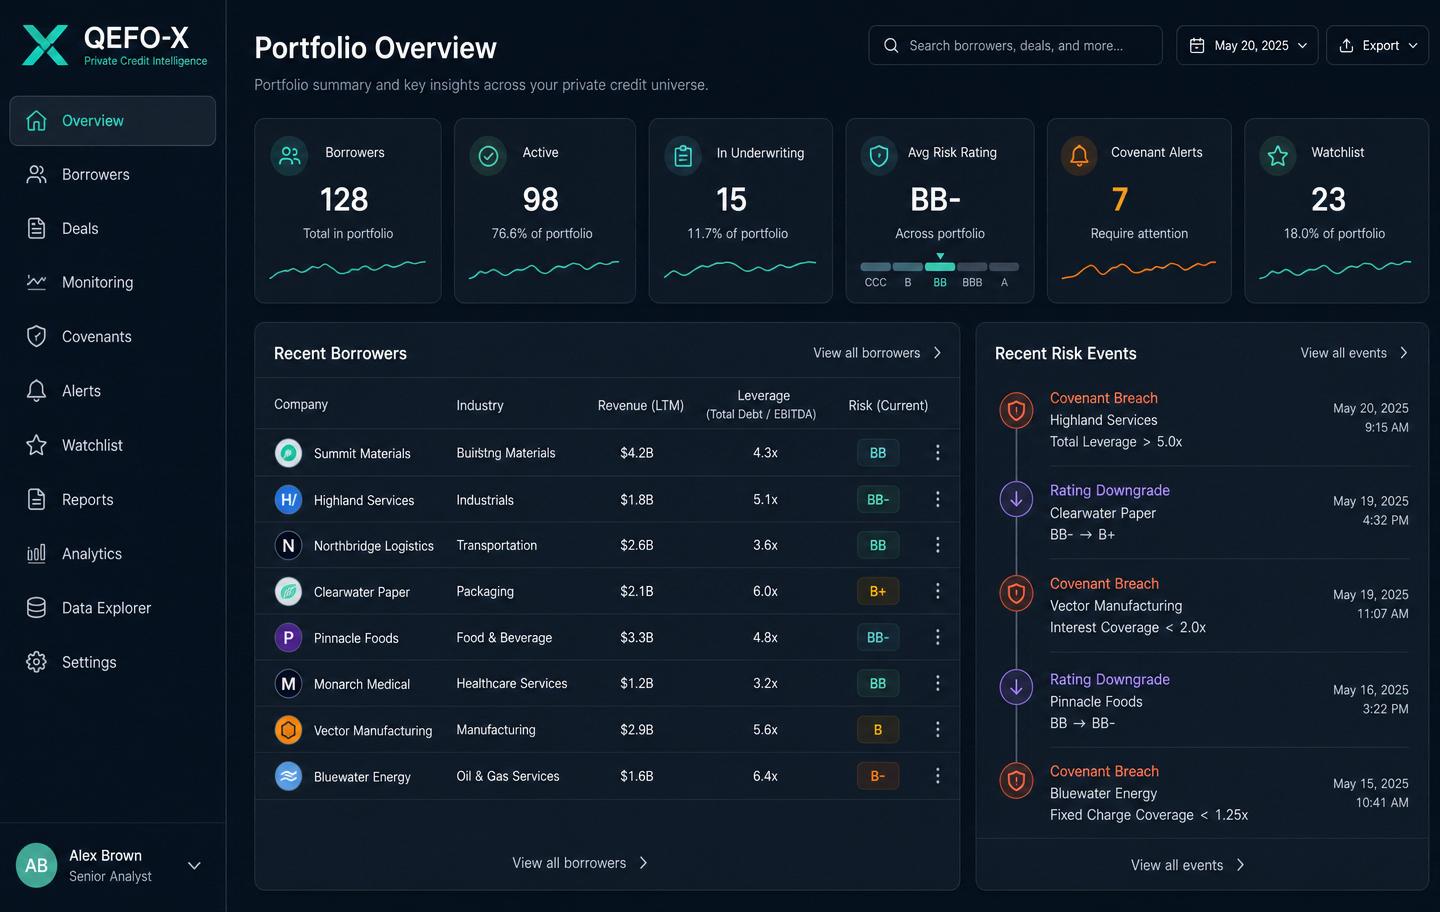Screen dimensions: 1440x912
Task: Open row menu for Summit Materials
Action: coord(937,453)
